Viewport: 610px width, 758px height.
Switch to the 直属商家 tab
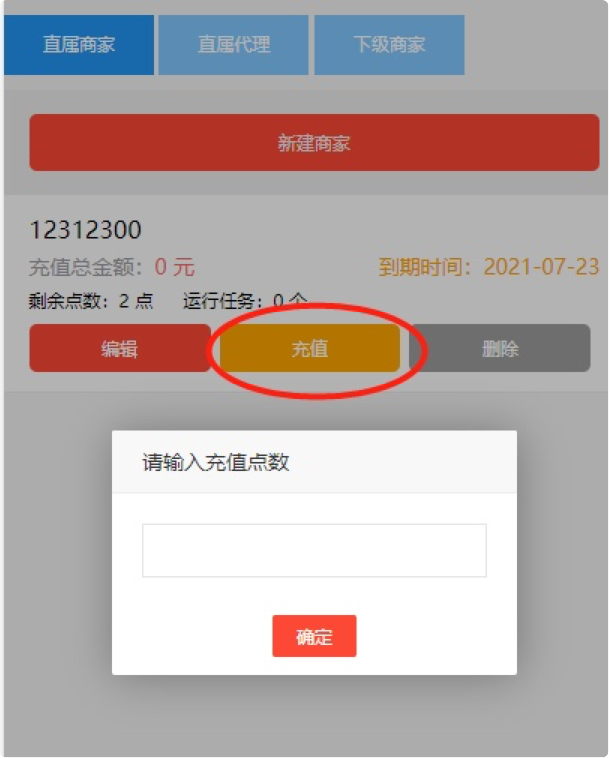(x=79, y=45)
